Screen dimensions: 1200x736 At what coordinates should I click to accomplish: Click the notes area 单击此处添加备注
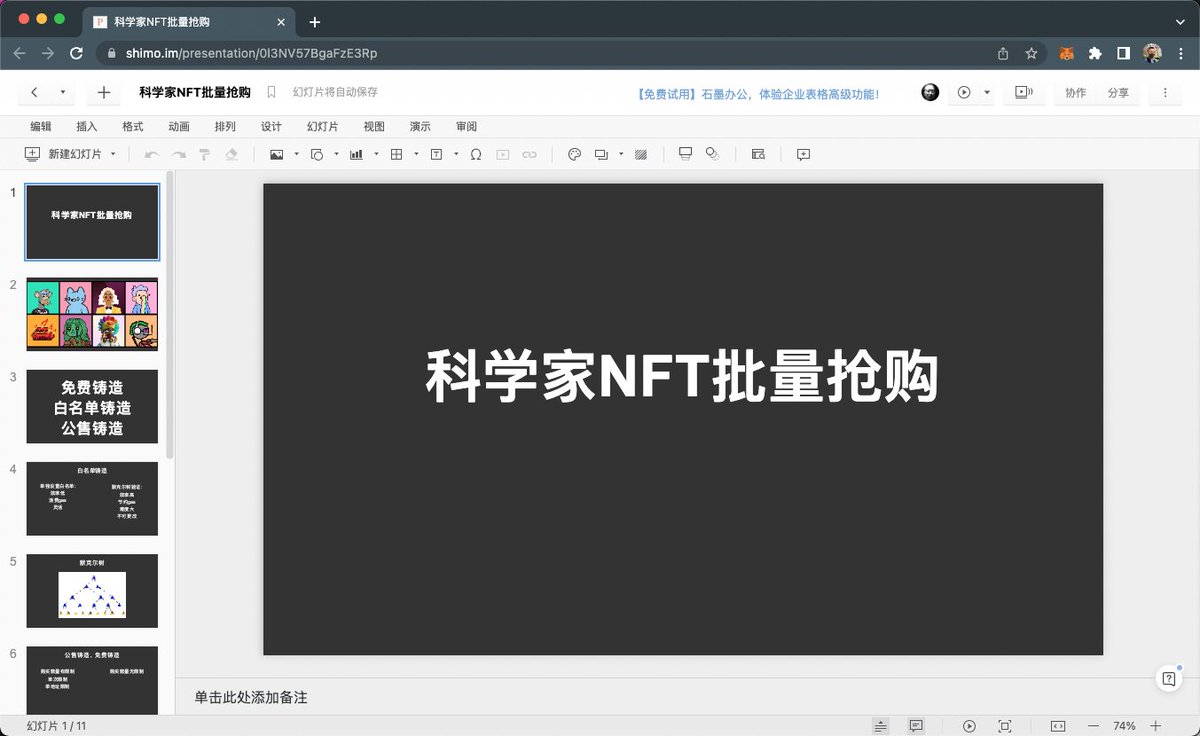251,697
